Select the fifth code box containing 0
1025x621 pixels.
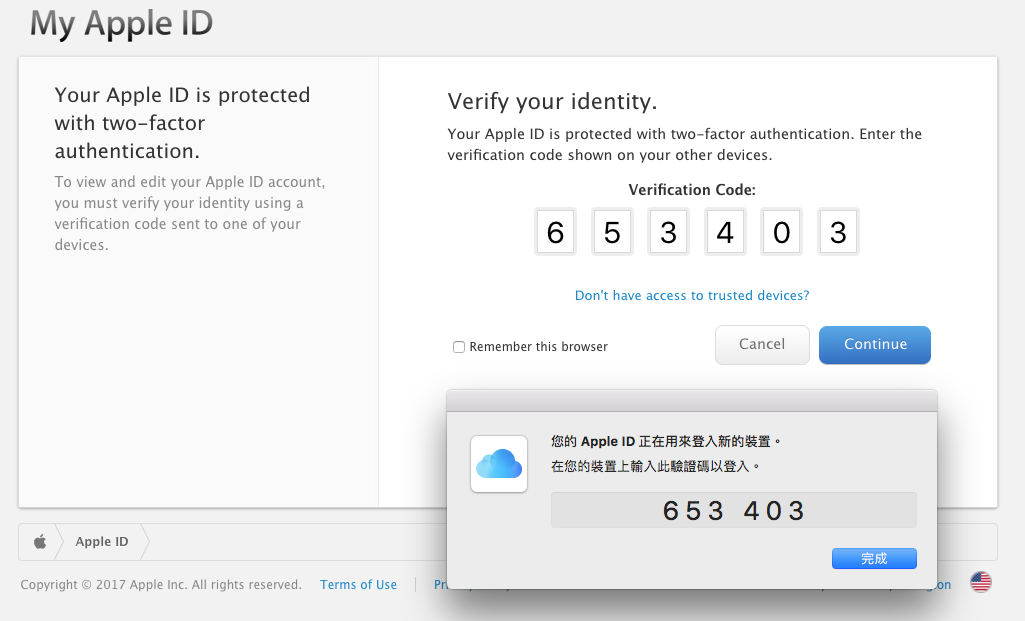(782, 233)
